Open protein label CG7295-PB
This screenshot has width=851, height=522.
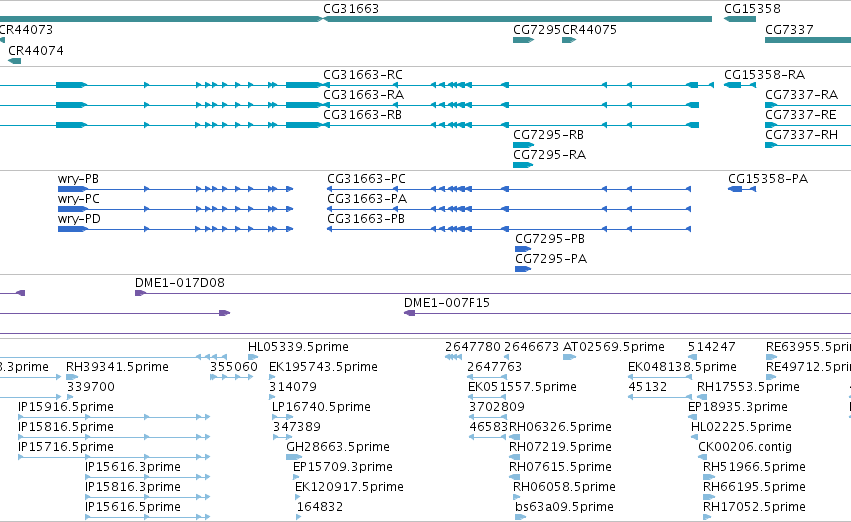click(x=550, y=239)
